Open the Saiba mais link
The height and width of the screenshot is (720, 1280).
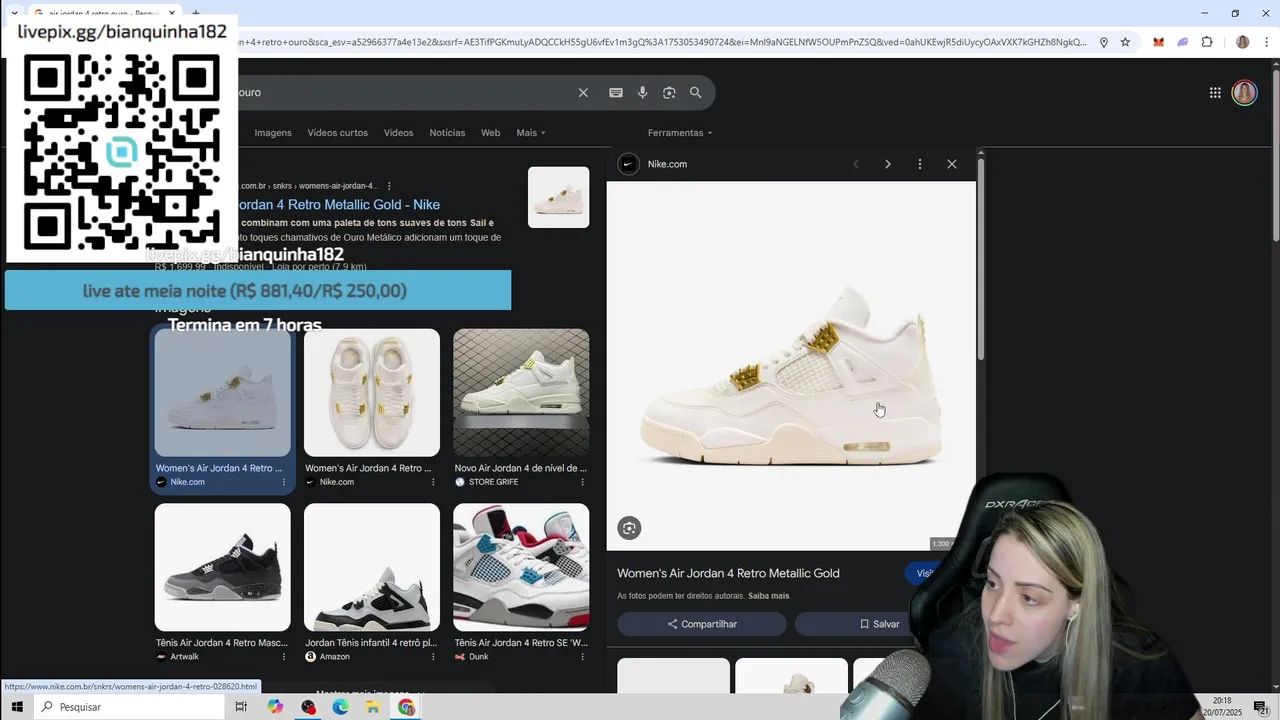click(x=768, y=596)
